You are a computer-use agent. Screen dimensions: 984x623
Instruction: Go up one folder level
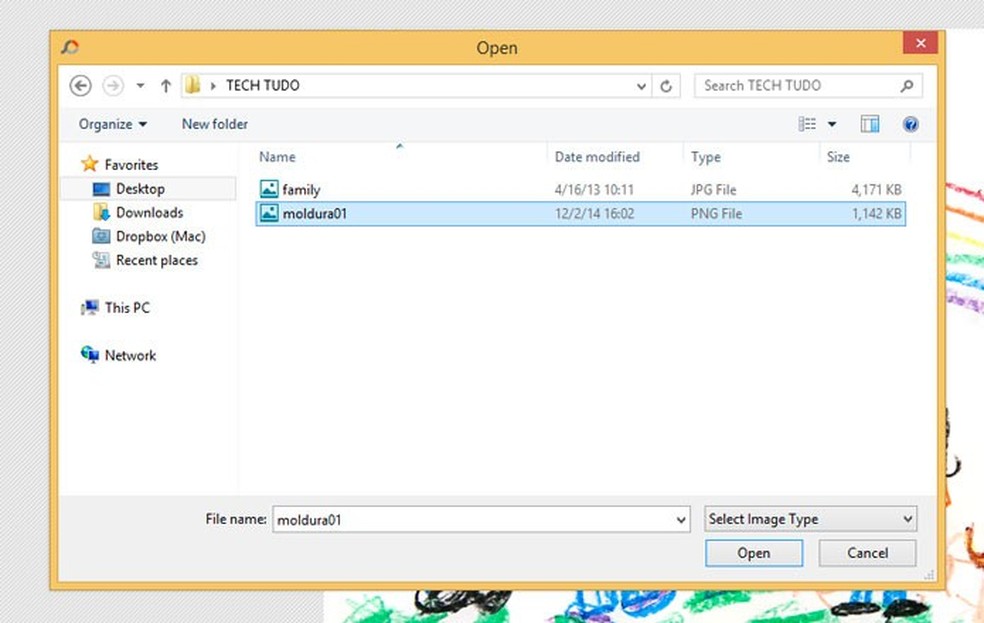tap(166, 85)
